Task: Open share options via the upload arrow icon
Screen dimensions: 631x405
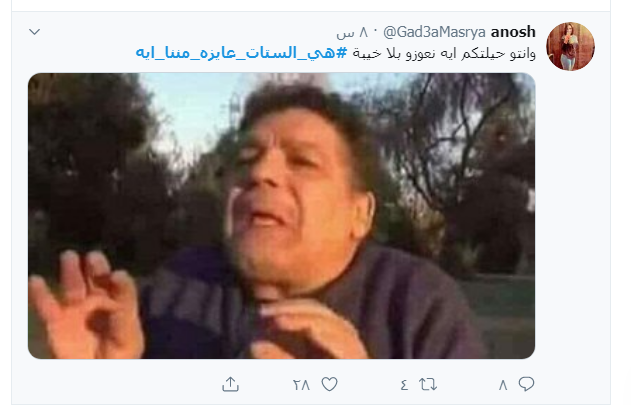Action: point(231,384)
